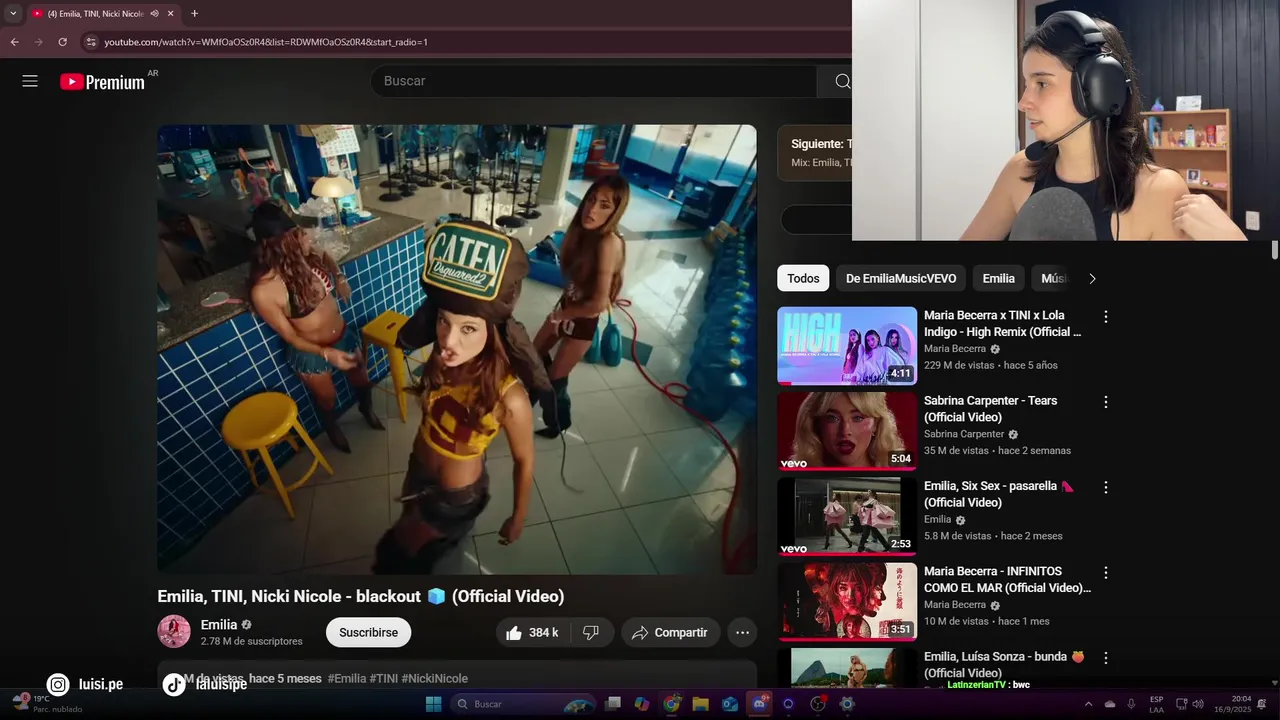Viewport: 1280px width, 720px height.
Task: Click the ESP LAA language indicator
Action: coord(1156,704)
